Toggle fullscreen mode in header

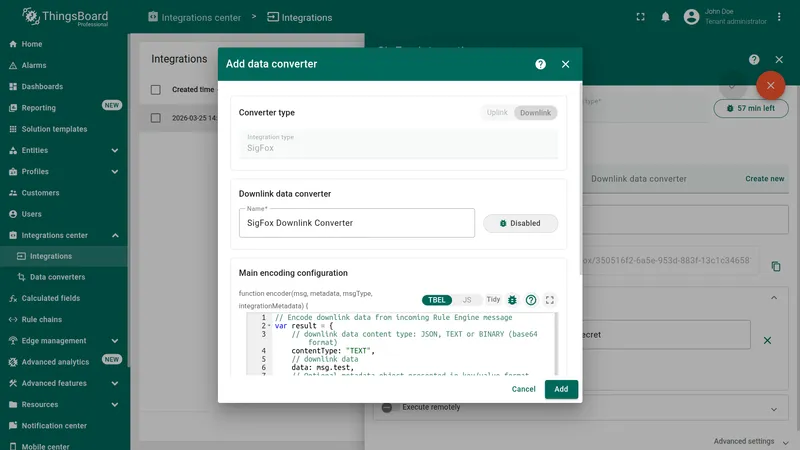pyautogui.click(x=640, y=17)
